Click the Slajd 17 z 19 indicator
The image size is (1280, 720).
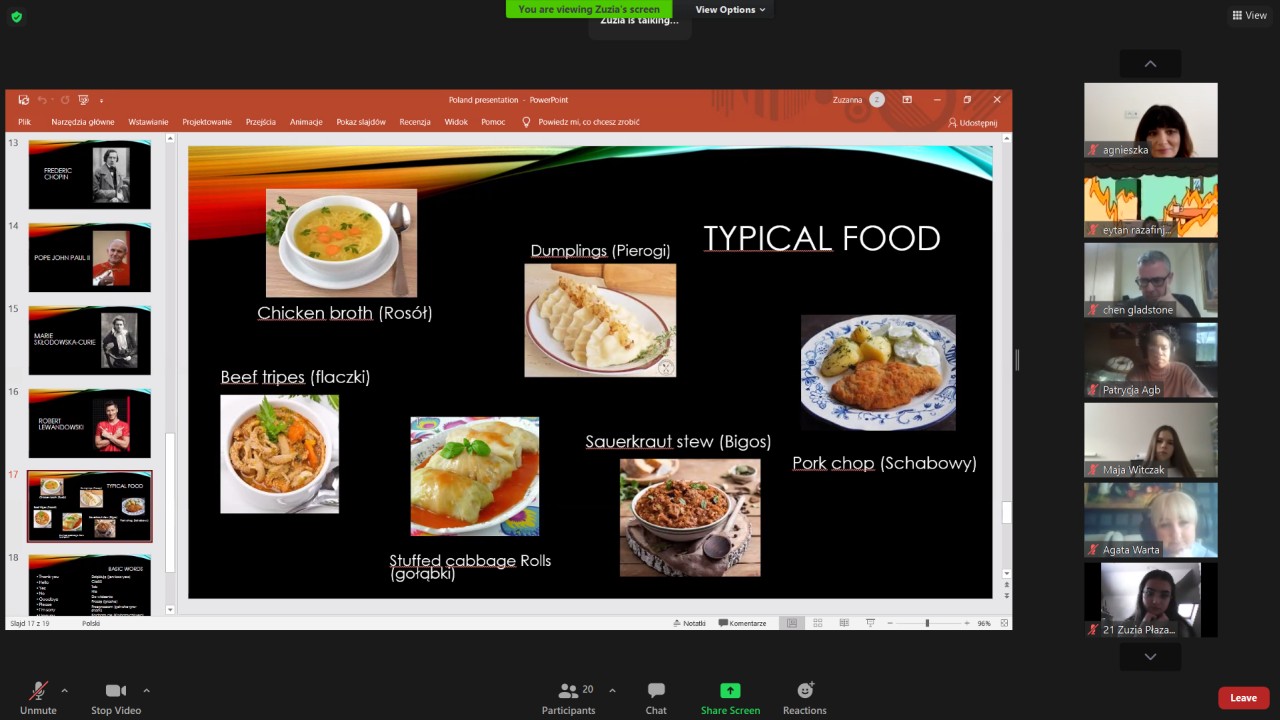coord(30,623)
